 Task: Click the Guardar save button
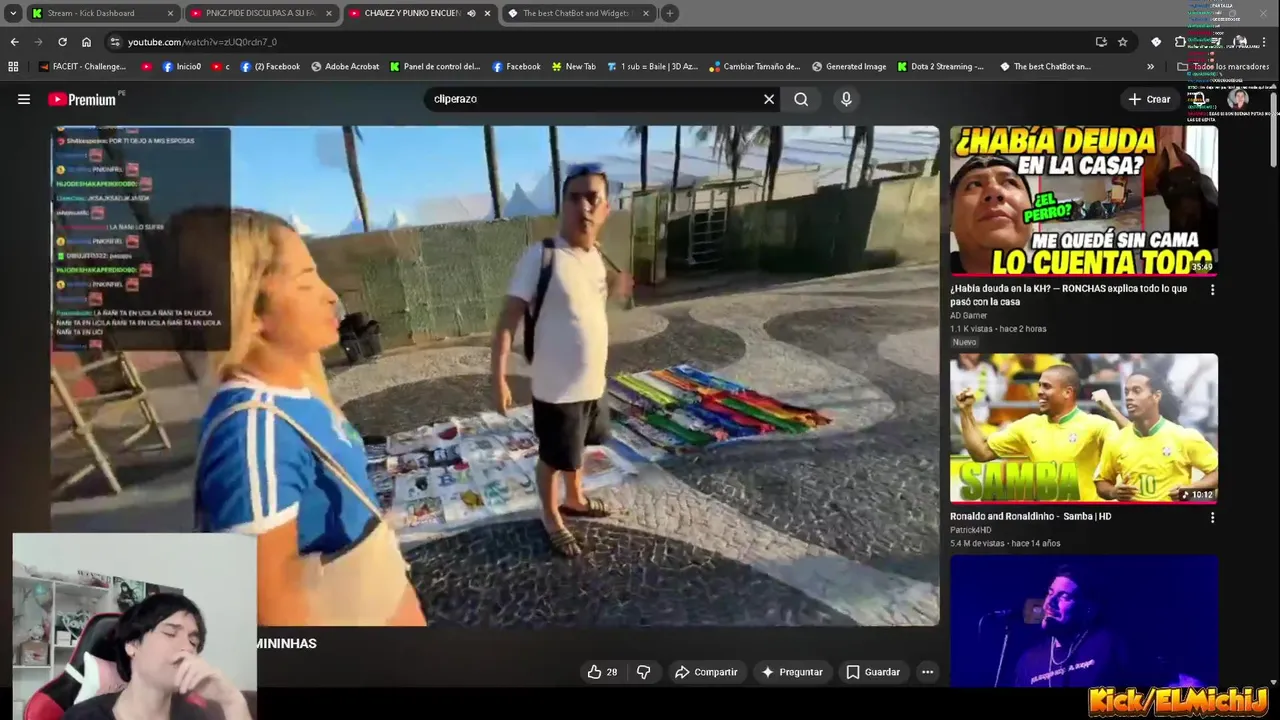873,672
